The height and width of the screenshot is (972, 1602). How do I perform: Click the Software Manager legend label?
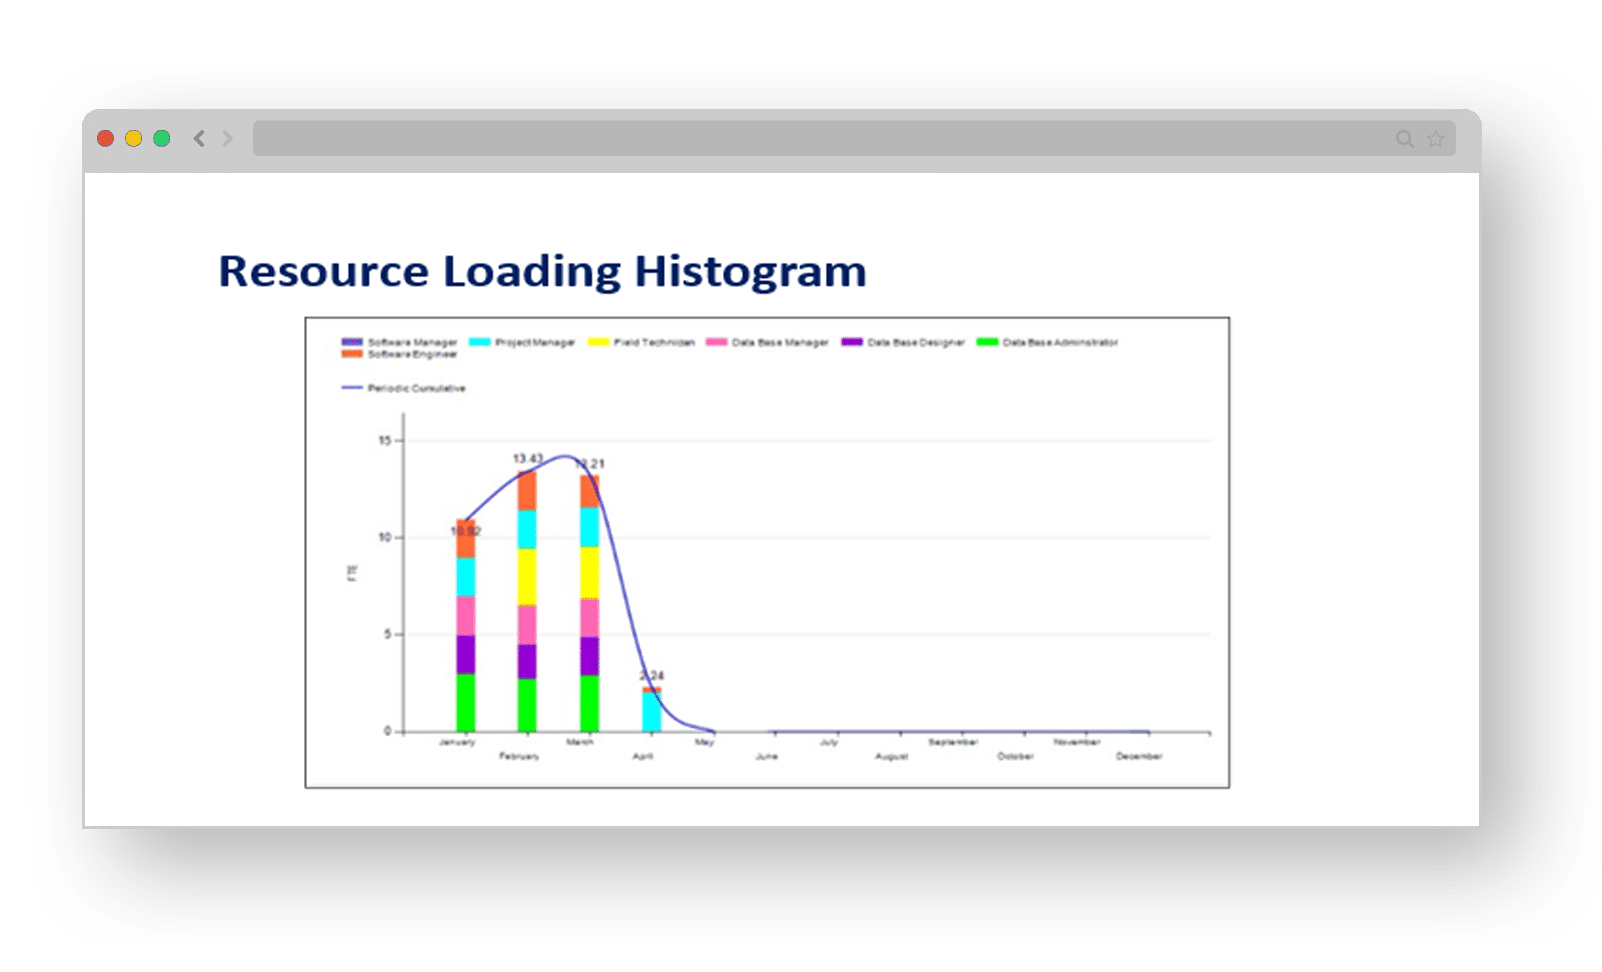click(x=412, y=342)
